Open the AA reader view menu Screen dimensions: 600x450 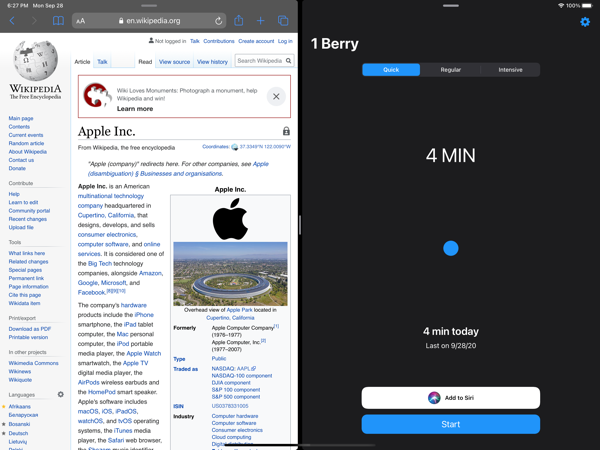80,21
